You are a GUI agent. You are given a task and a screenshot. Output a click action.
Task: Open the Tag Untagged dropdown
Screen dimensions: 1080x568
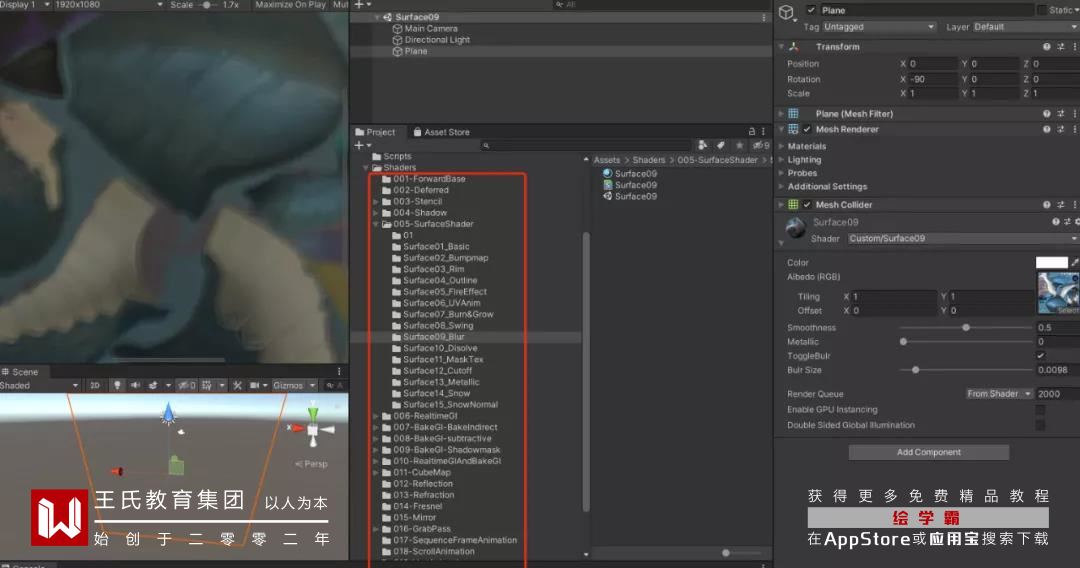tap(880, 27)
